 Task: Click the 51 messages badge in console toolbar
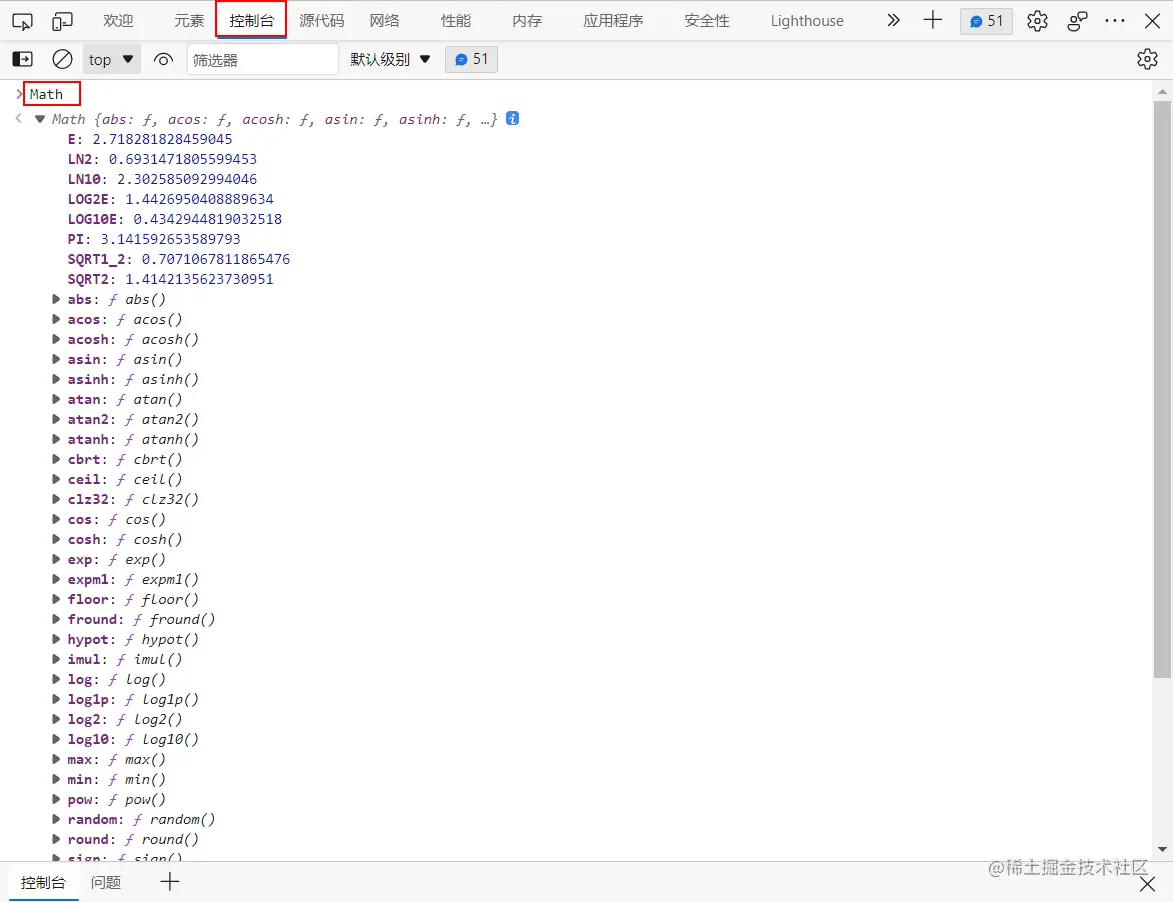tap(471, 59)
